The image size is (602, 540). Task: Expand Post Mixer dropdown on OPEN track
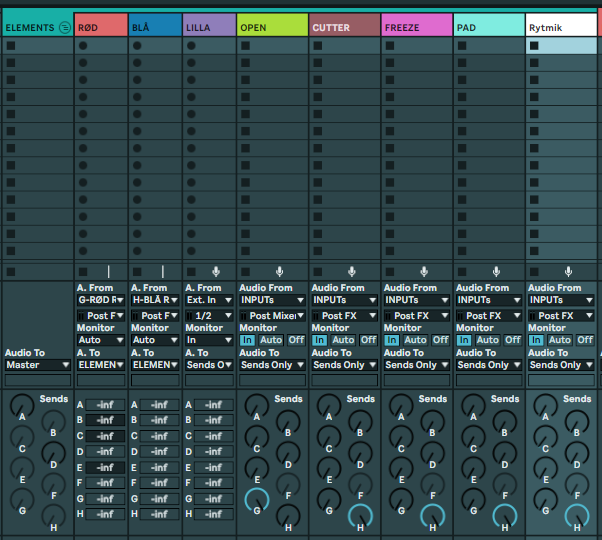[x=272, y=316]
